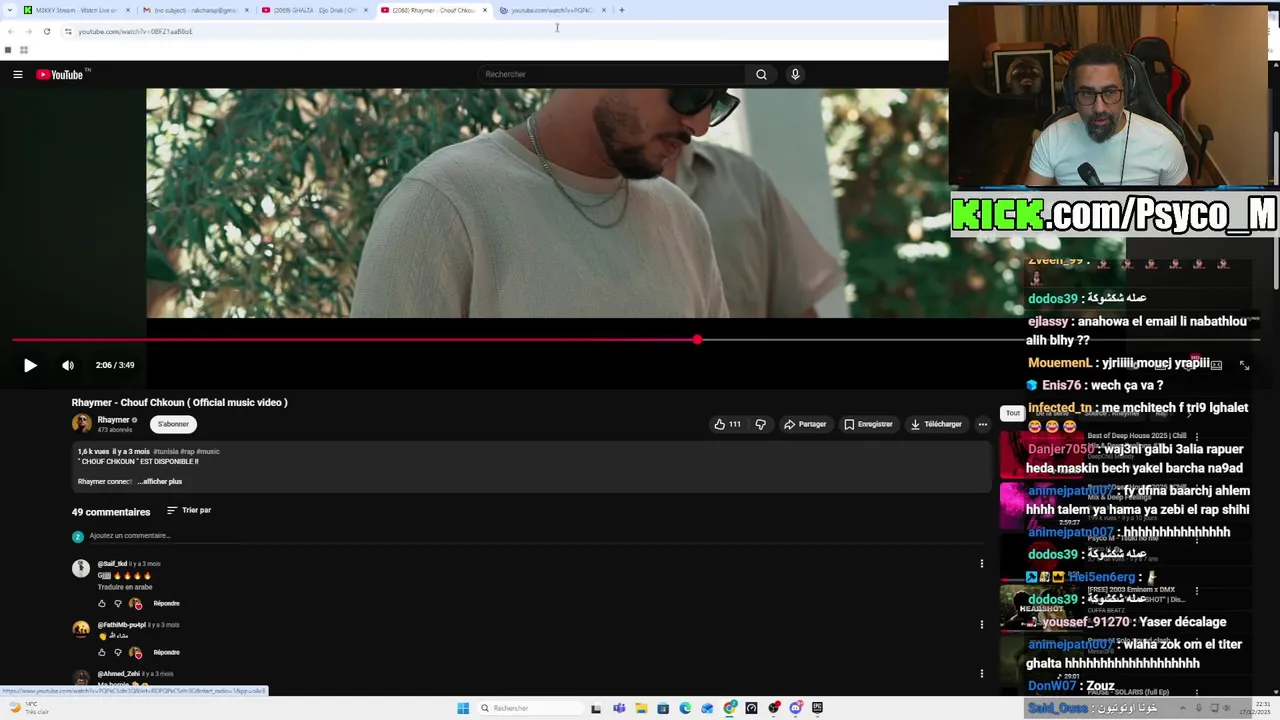The height and width of the screenshot is (720, 1280).
Task: Open the taskbar weather widget
Action: click(30, 708)
